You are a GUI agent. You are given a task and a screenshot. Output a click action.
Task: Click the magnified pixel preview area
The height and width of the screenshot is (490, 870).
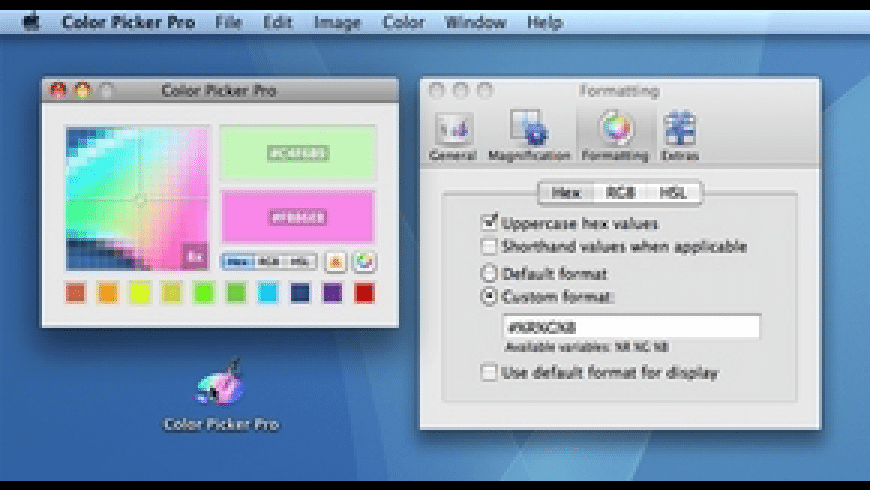tap(137, 199)
